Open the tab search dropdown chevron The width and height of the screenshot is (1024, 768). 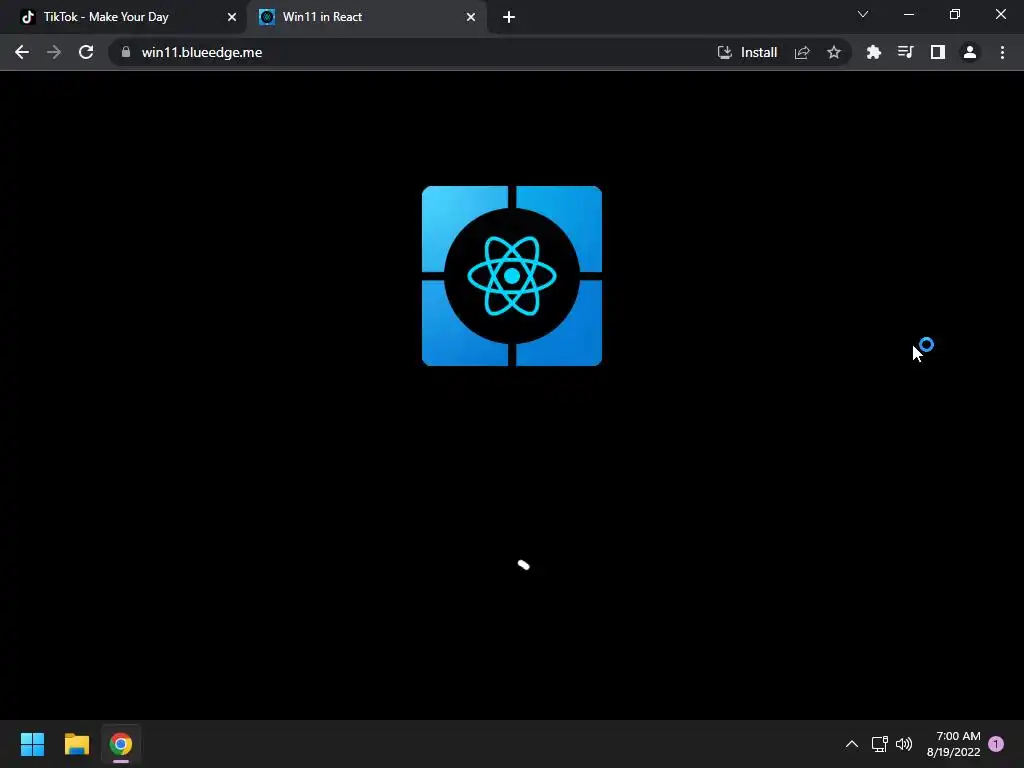tap(863, 14)
